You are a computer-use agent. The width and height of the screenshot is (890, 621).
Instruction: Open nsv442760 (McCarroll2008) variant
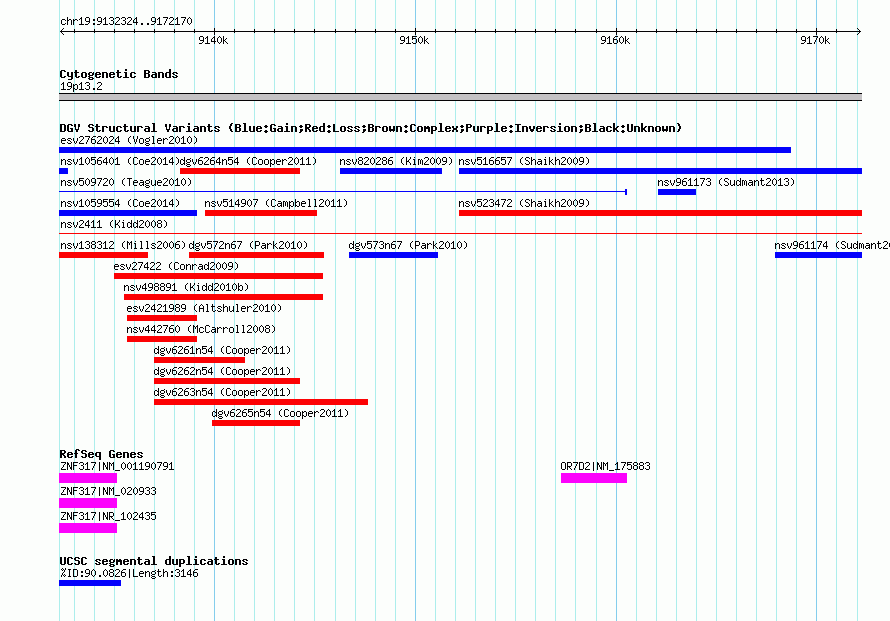tap(201, 329)
